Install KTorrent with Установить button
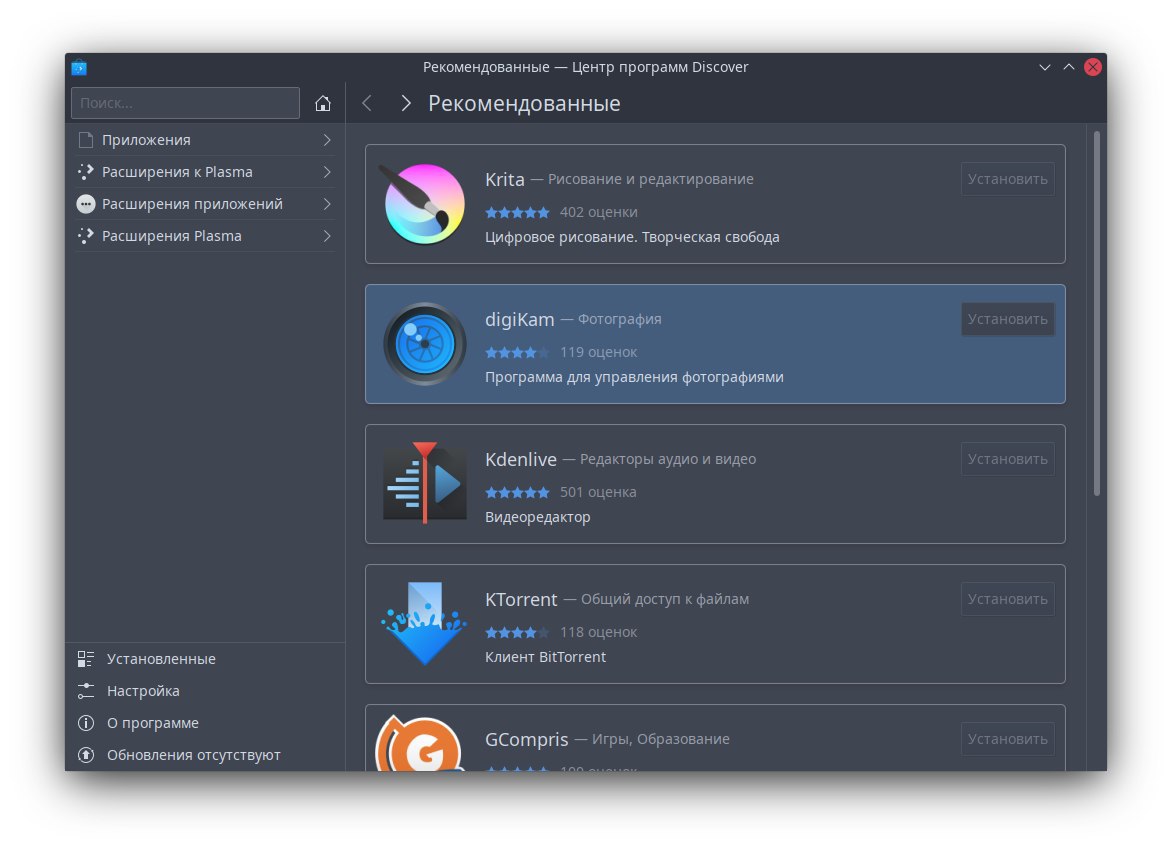Image resolution: width=1172 pixels, height=848 pixels. [x=1008, y=599]
